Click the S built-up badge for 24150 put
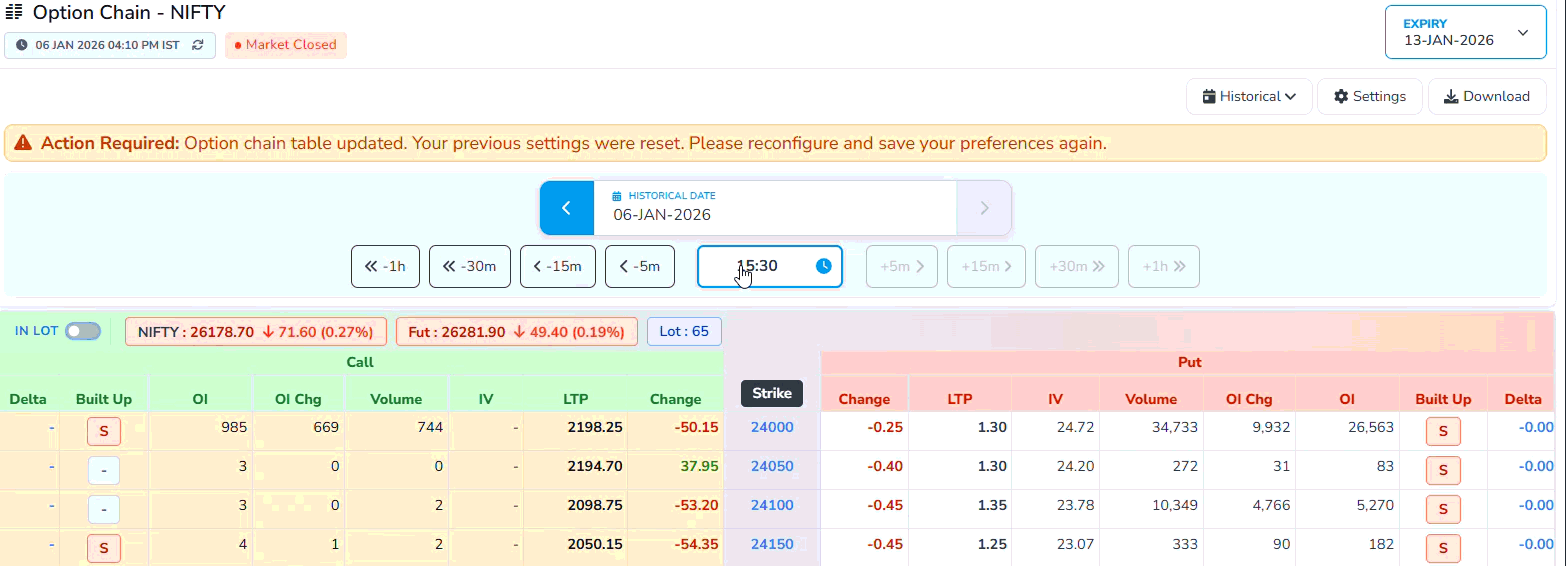Screen dimensions: 1566x566 coord(1443,548)
